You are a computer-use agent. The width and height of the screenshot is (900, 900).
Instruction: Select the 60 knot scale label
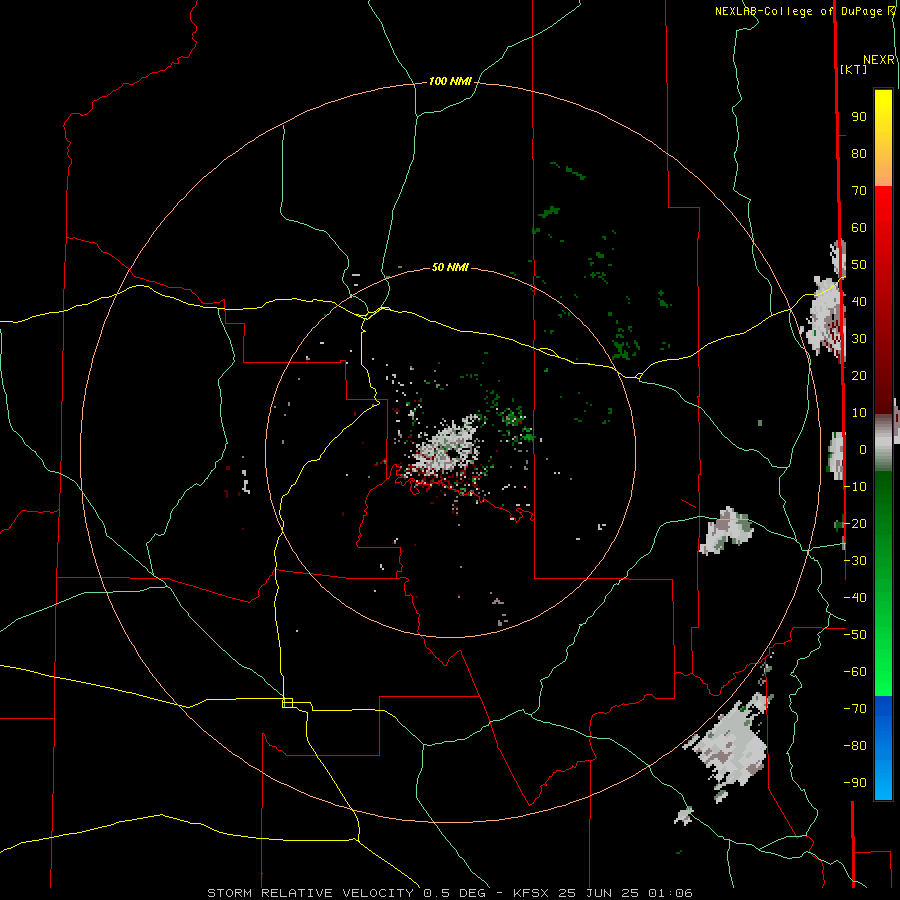[x=859, y=228]
